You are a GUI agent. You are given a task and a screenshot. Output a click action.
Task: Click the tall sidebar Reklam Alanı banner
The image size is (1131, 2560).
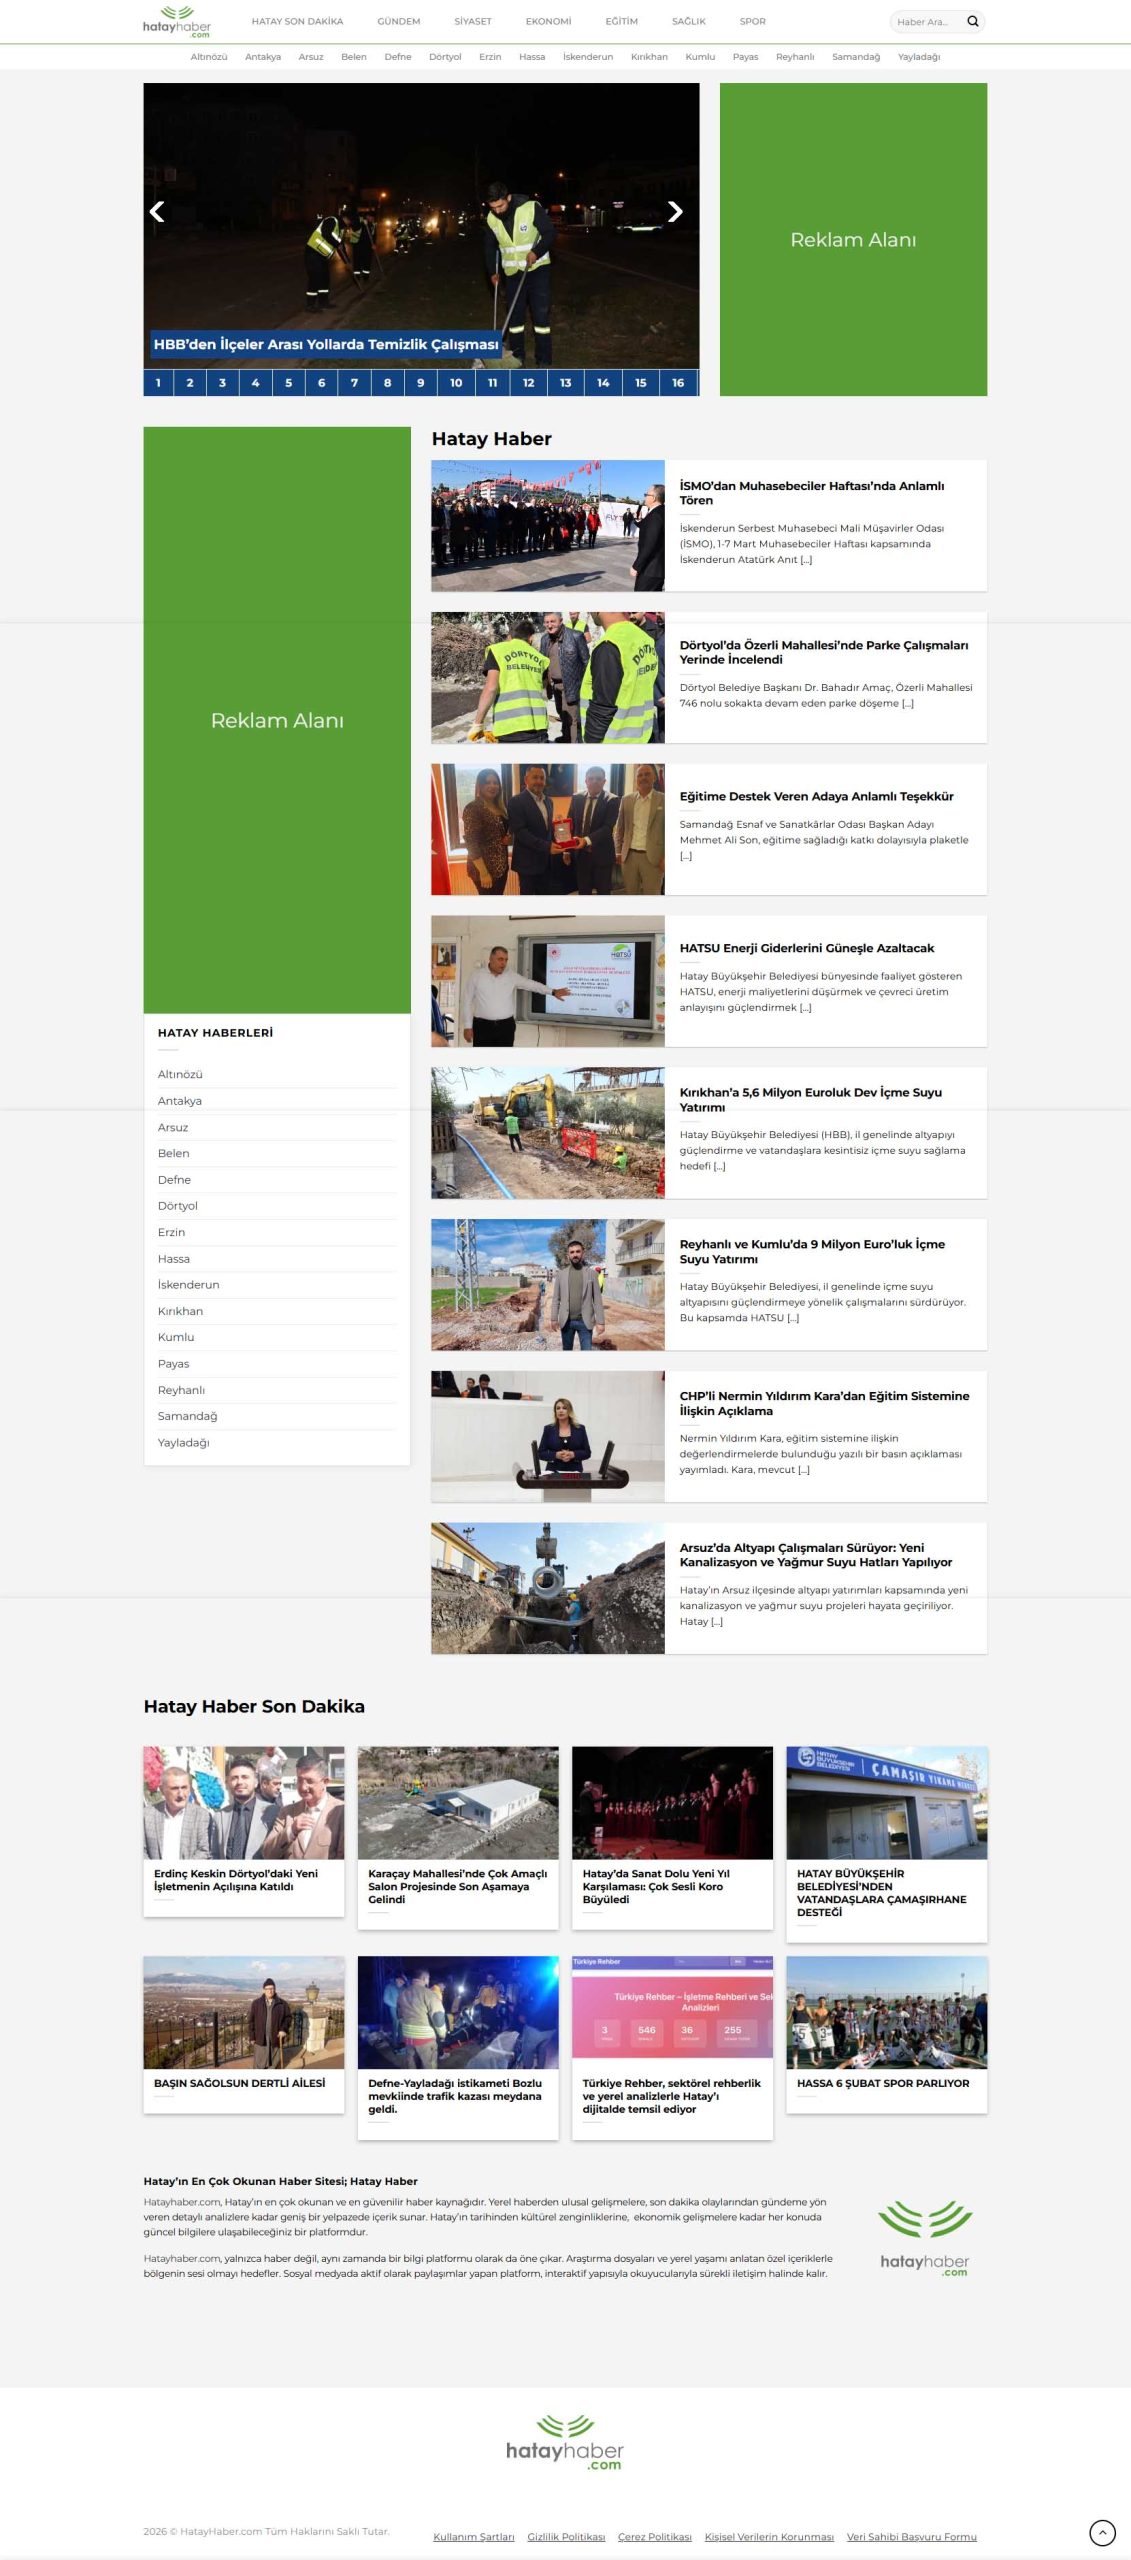point(277,720)
